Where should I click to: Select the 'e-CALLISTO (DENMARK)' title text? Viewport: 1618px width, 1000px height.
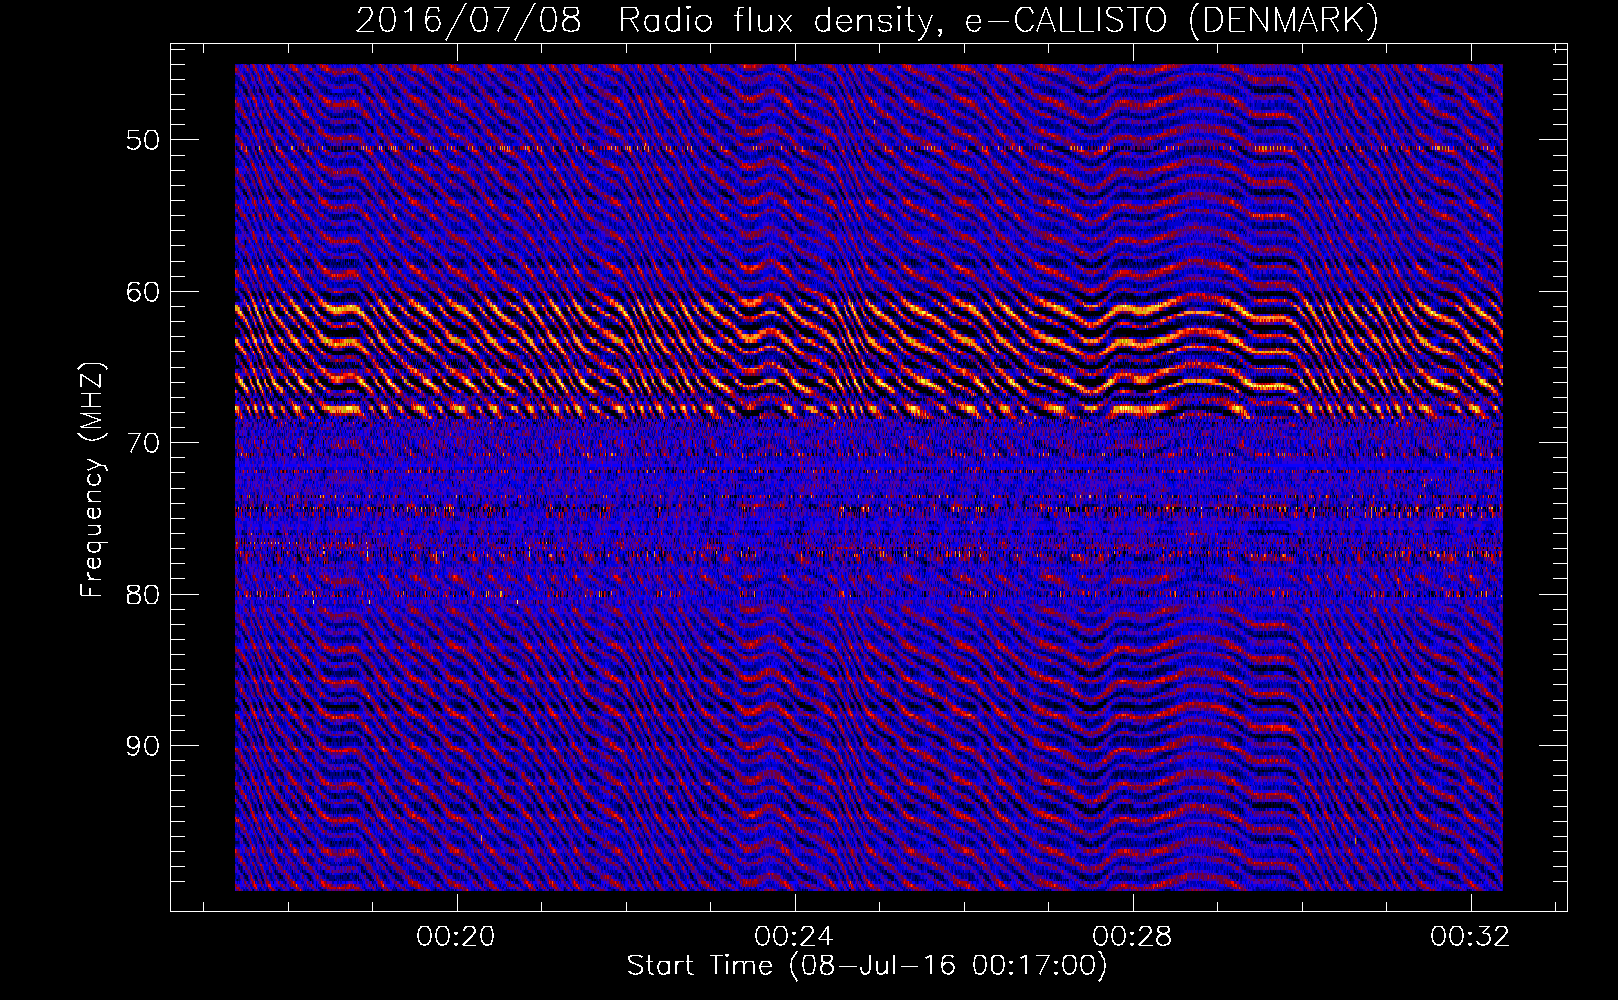point(1171,21)
